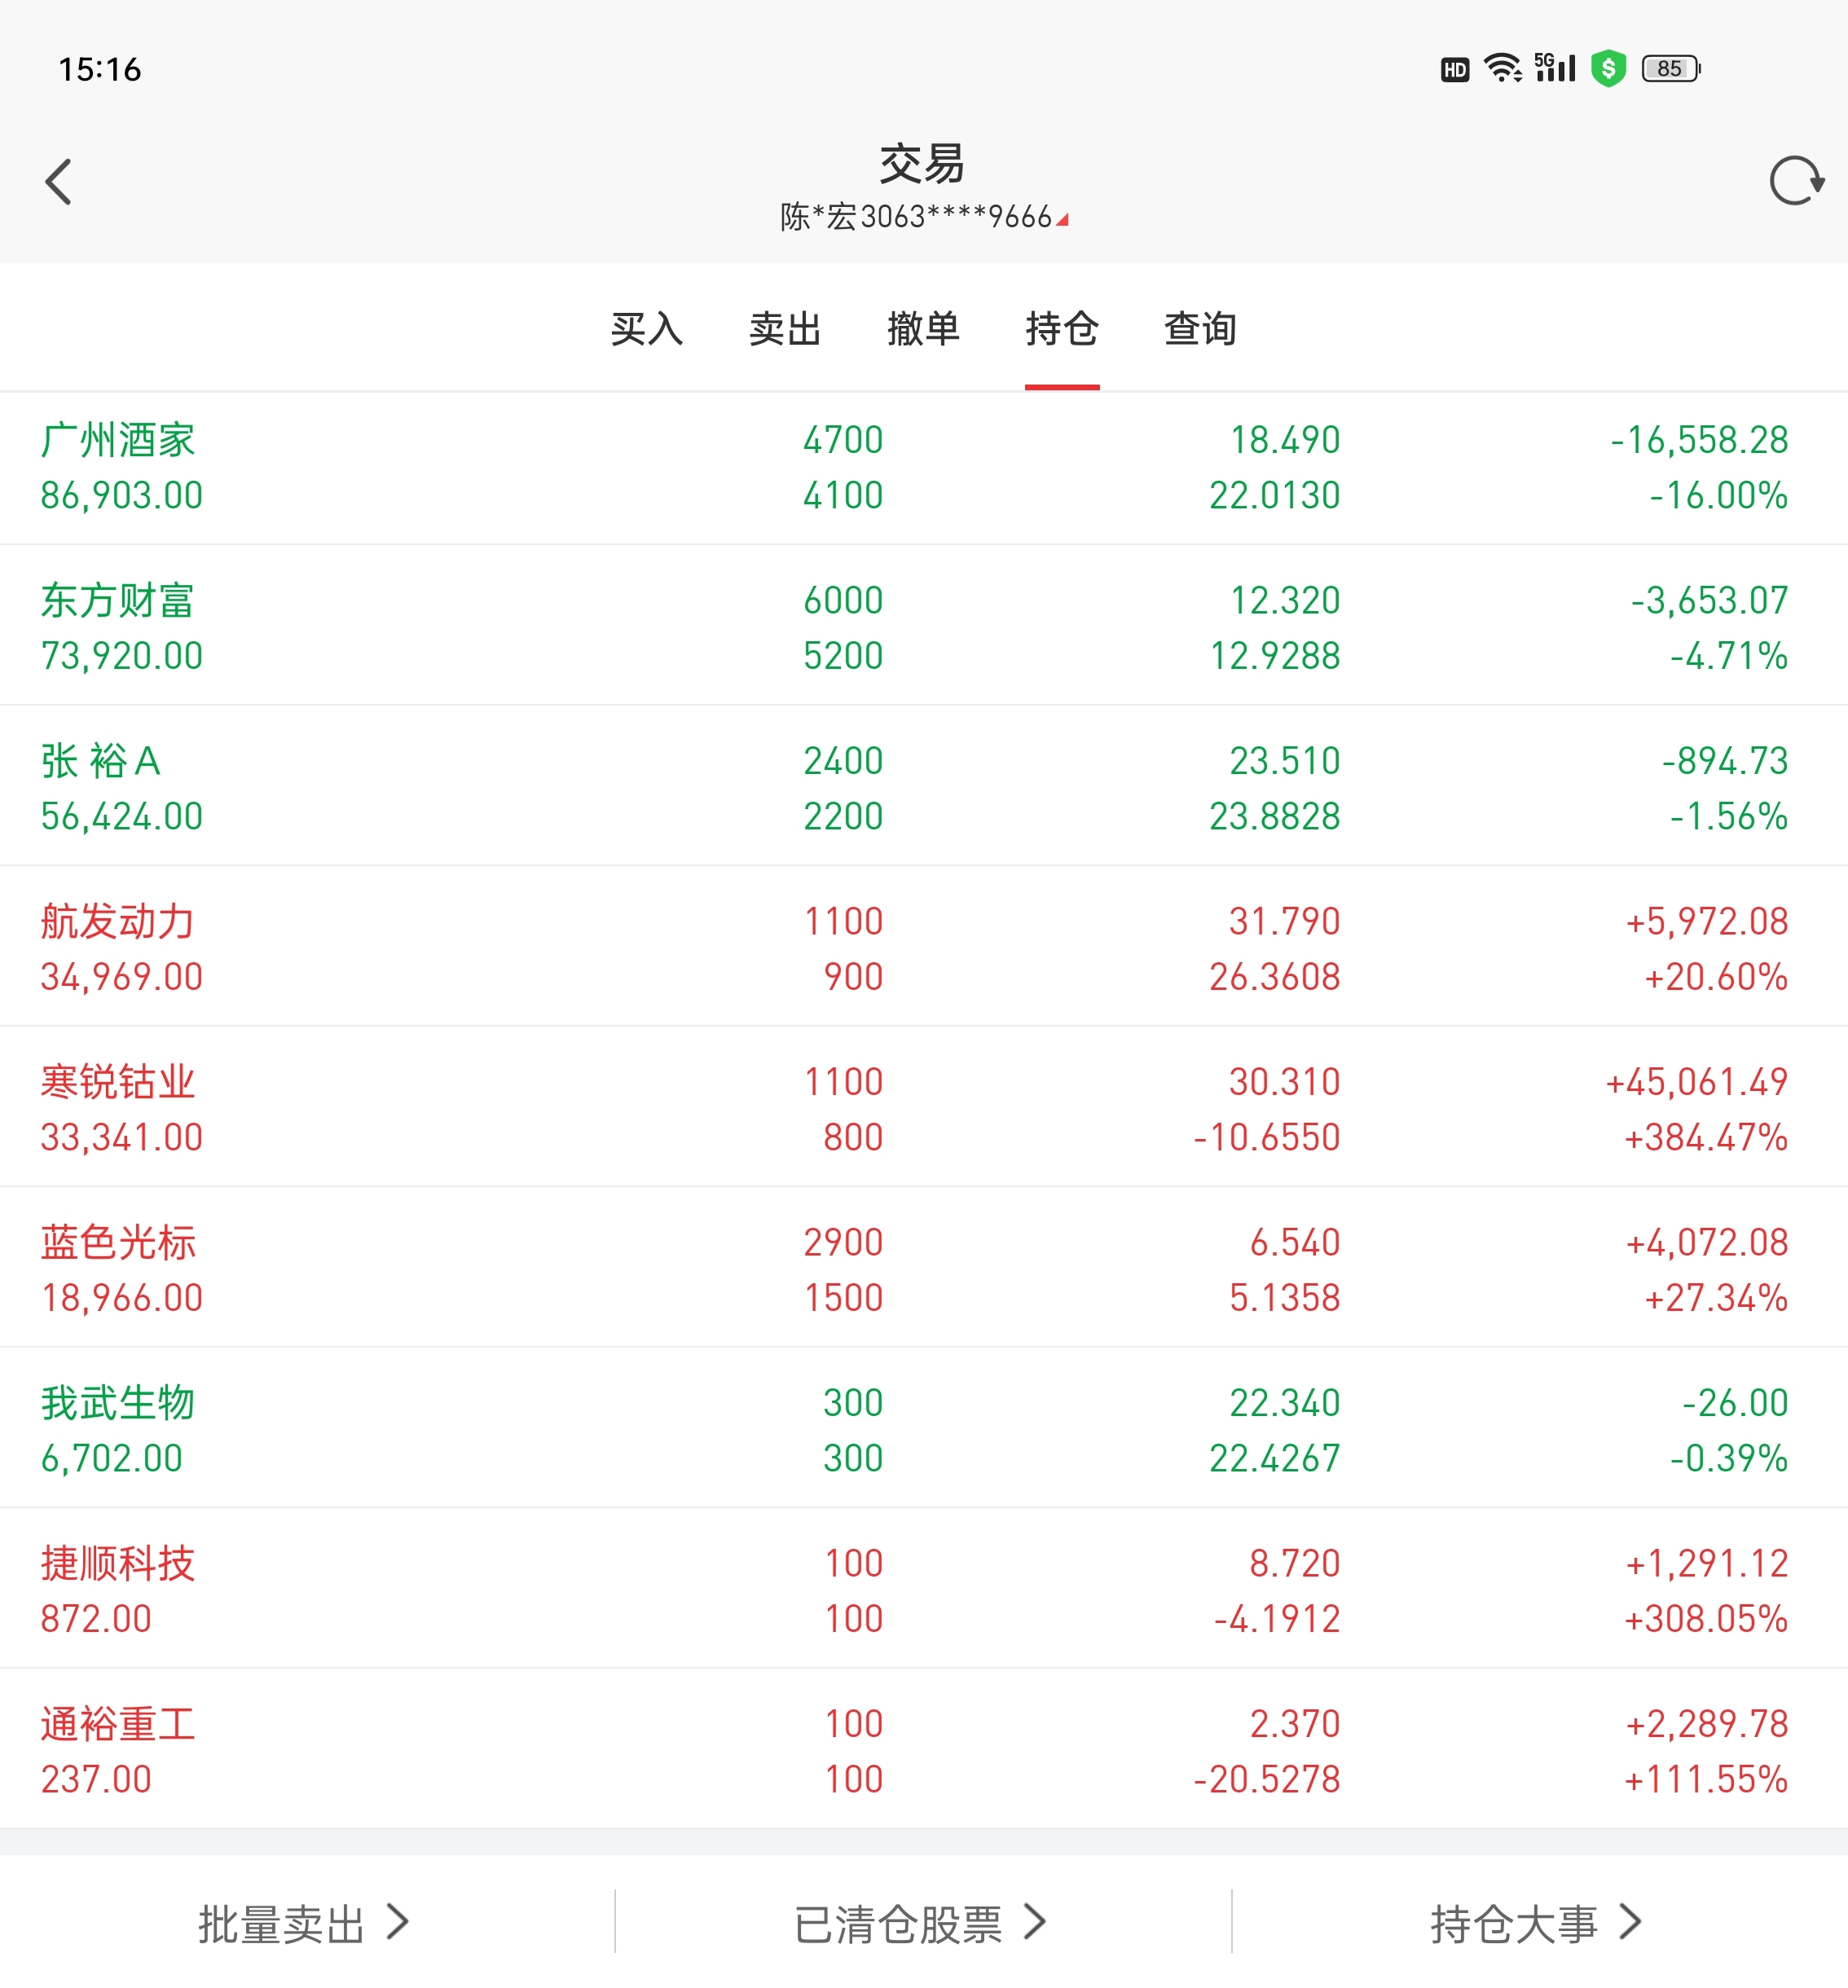Image resolution: width=1848 pixels, height=1988 pixels.
Task: Tap the chevron next to 持仓大事
Action: click(x=1631, y=1922)
